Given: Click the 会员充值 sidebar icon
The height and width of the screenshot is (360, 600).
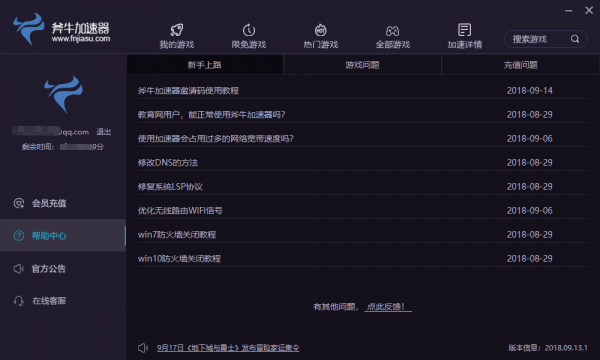Looking at the screenshot, I should (x=19, y=203).
